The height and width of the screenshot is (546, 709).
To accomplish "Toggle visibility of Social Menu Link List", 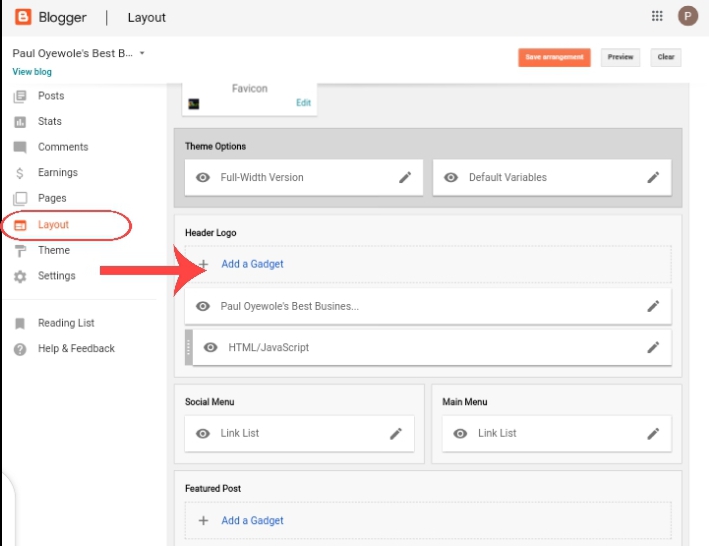I will click(x=203, y=433).
